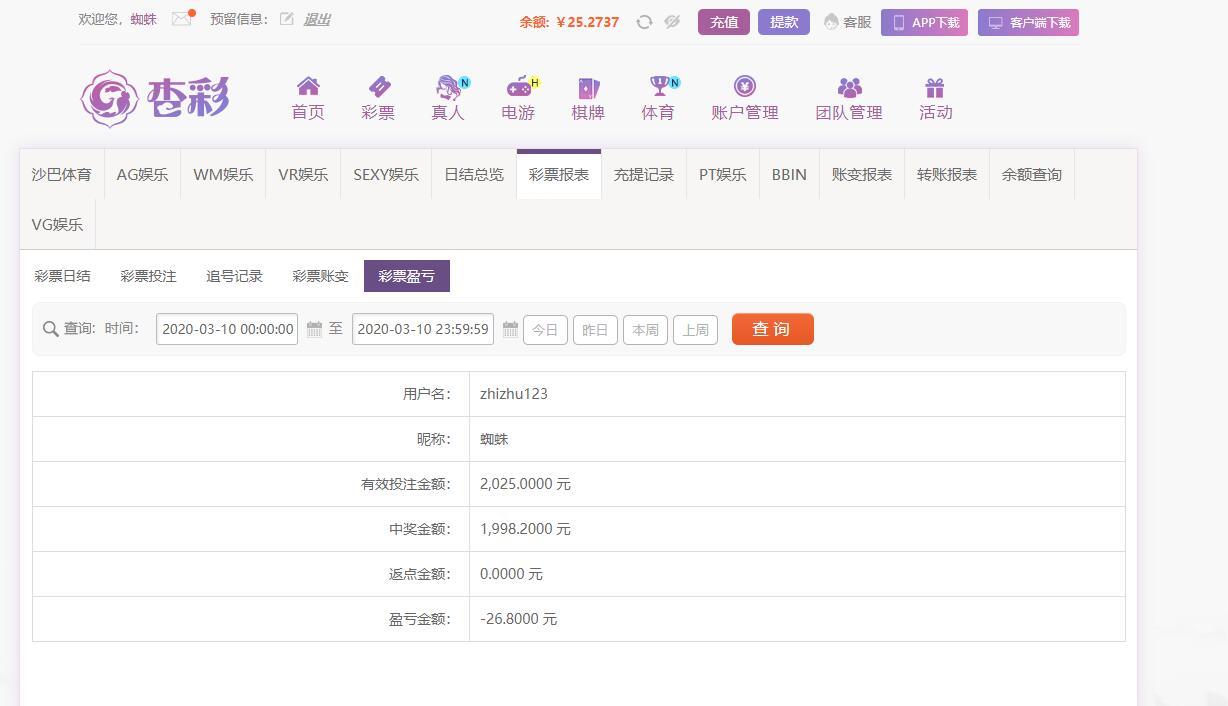Viewport: 1228px width, 706px height.
Task: Open 体育 trophy sports icon
Action: (x=659, y=87)
